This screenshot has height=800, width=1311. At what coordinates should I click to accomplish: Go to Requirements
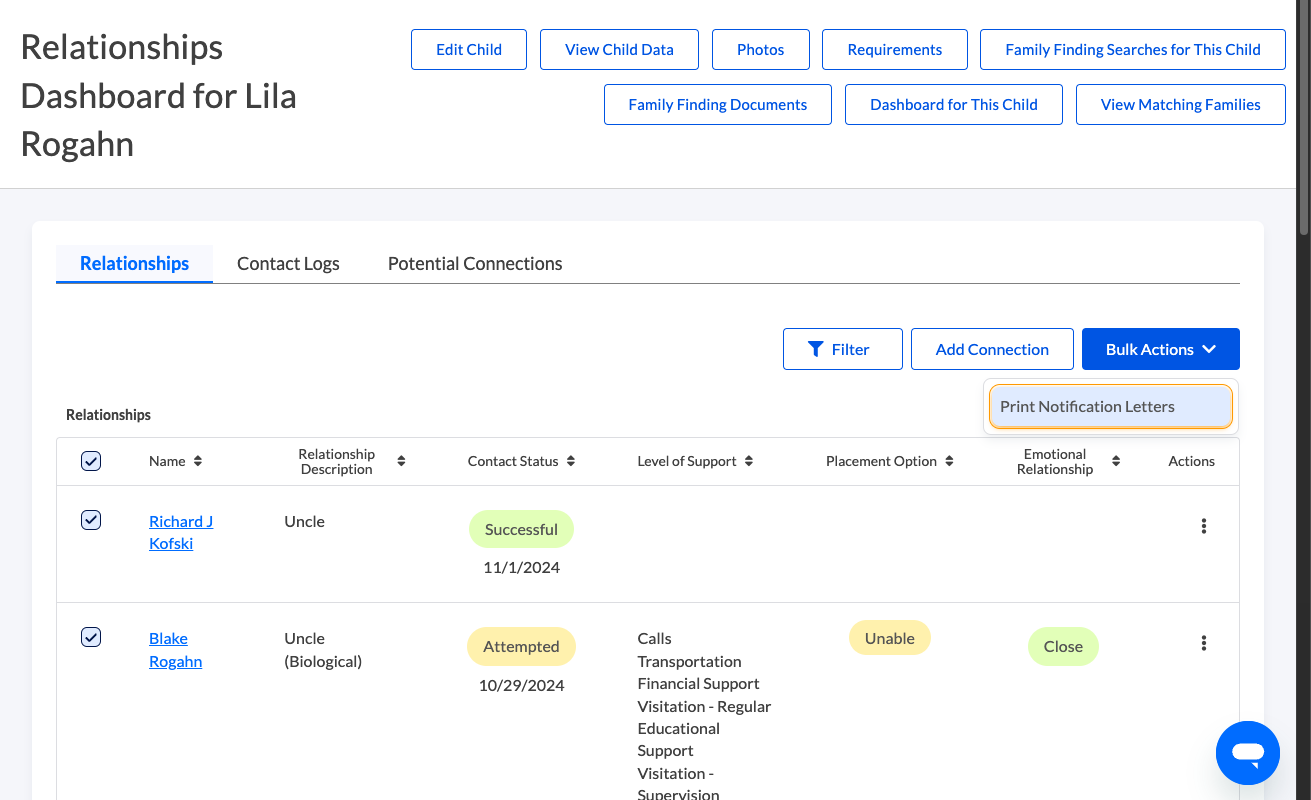(x=895, y=49)
